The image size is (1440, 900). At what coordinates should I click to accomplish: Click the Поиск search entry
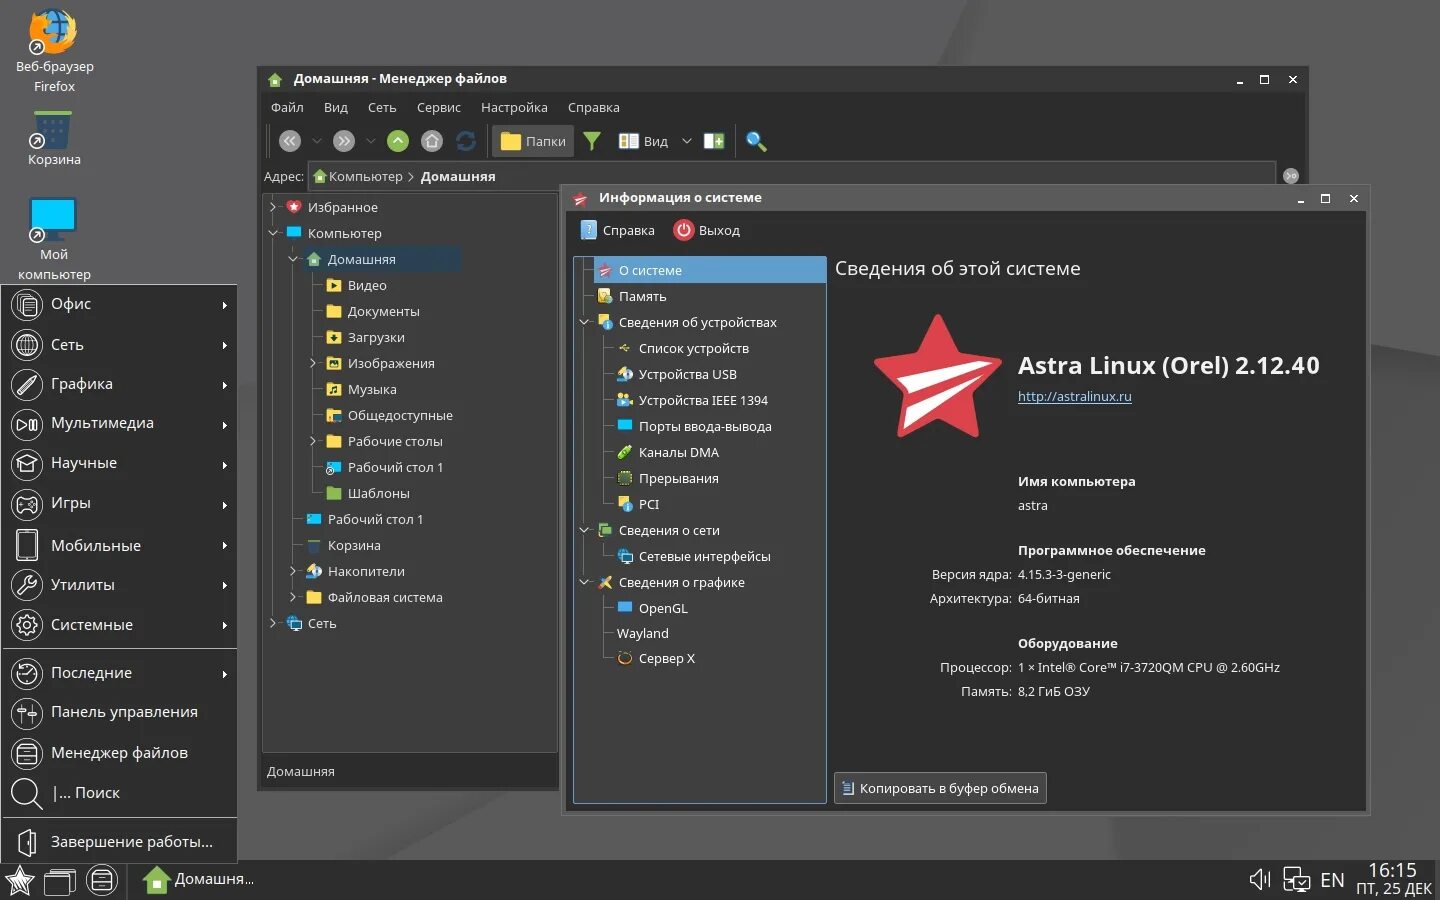(x=119, y=793)
